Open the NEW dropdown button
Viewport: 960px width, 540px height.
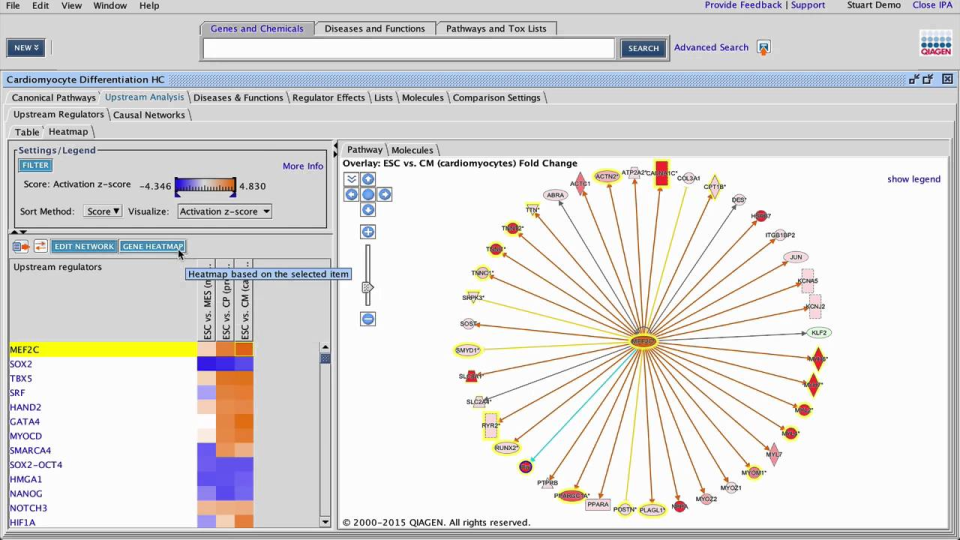26,48
